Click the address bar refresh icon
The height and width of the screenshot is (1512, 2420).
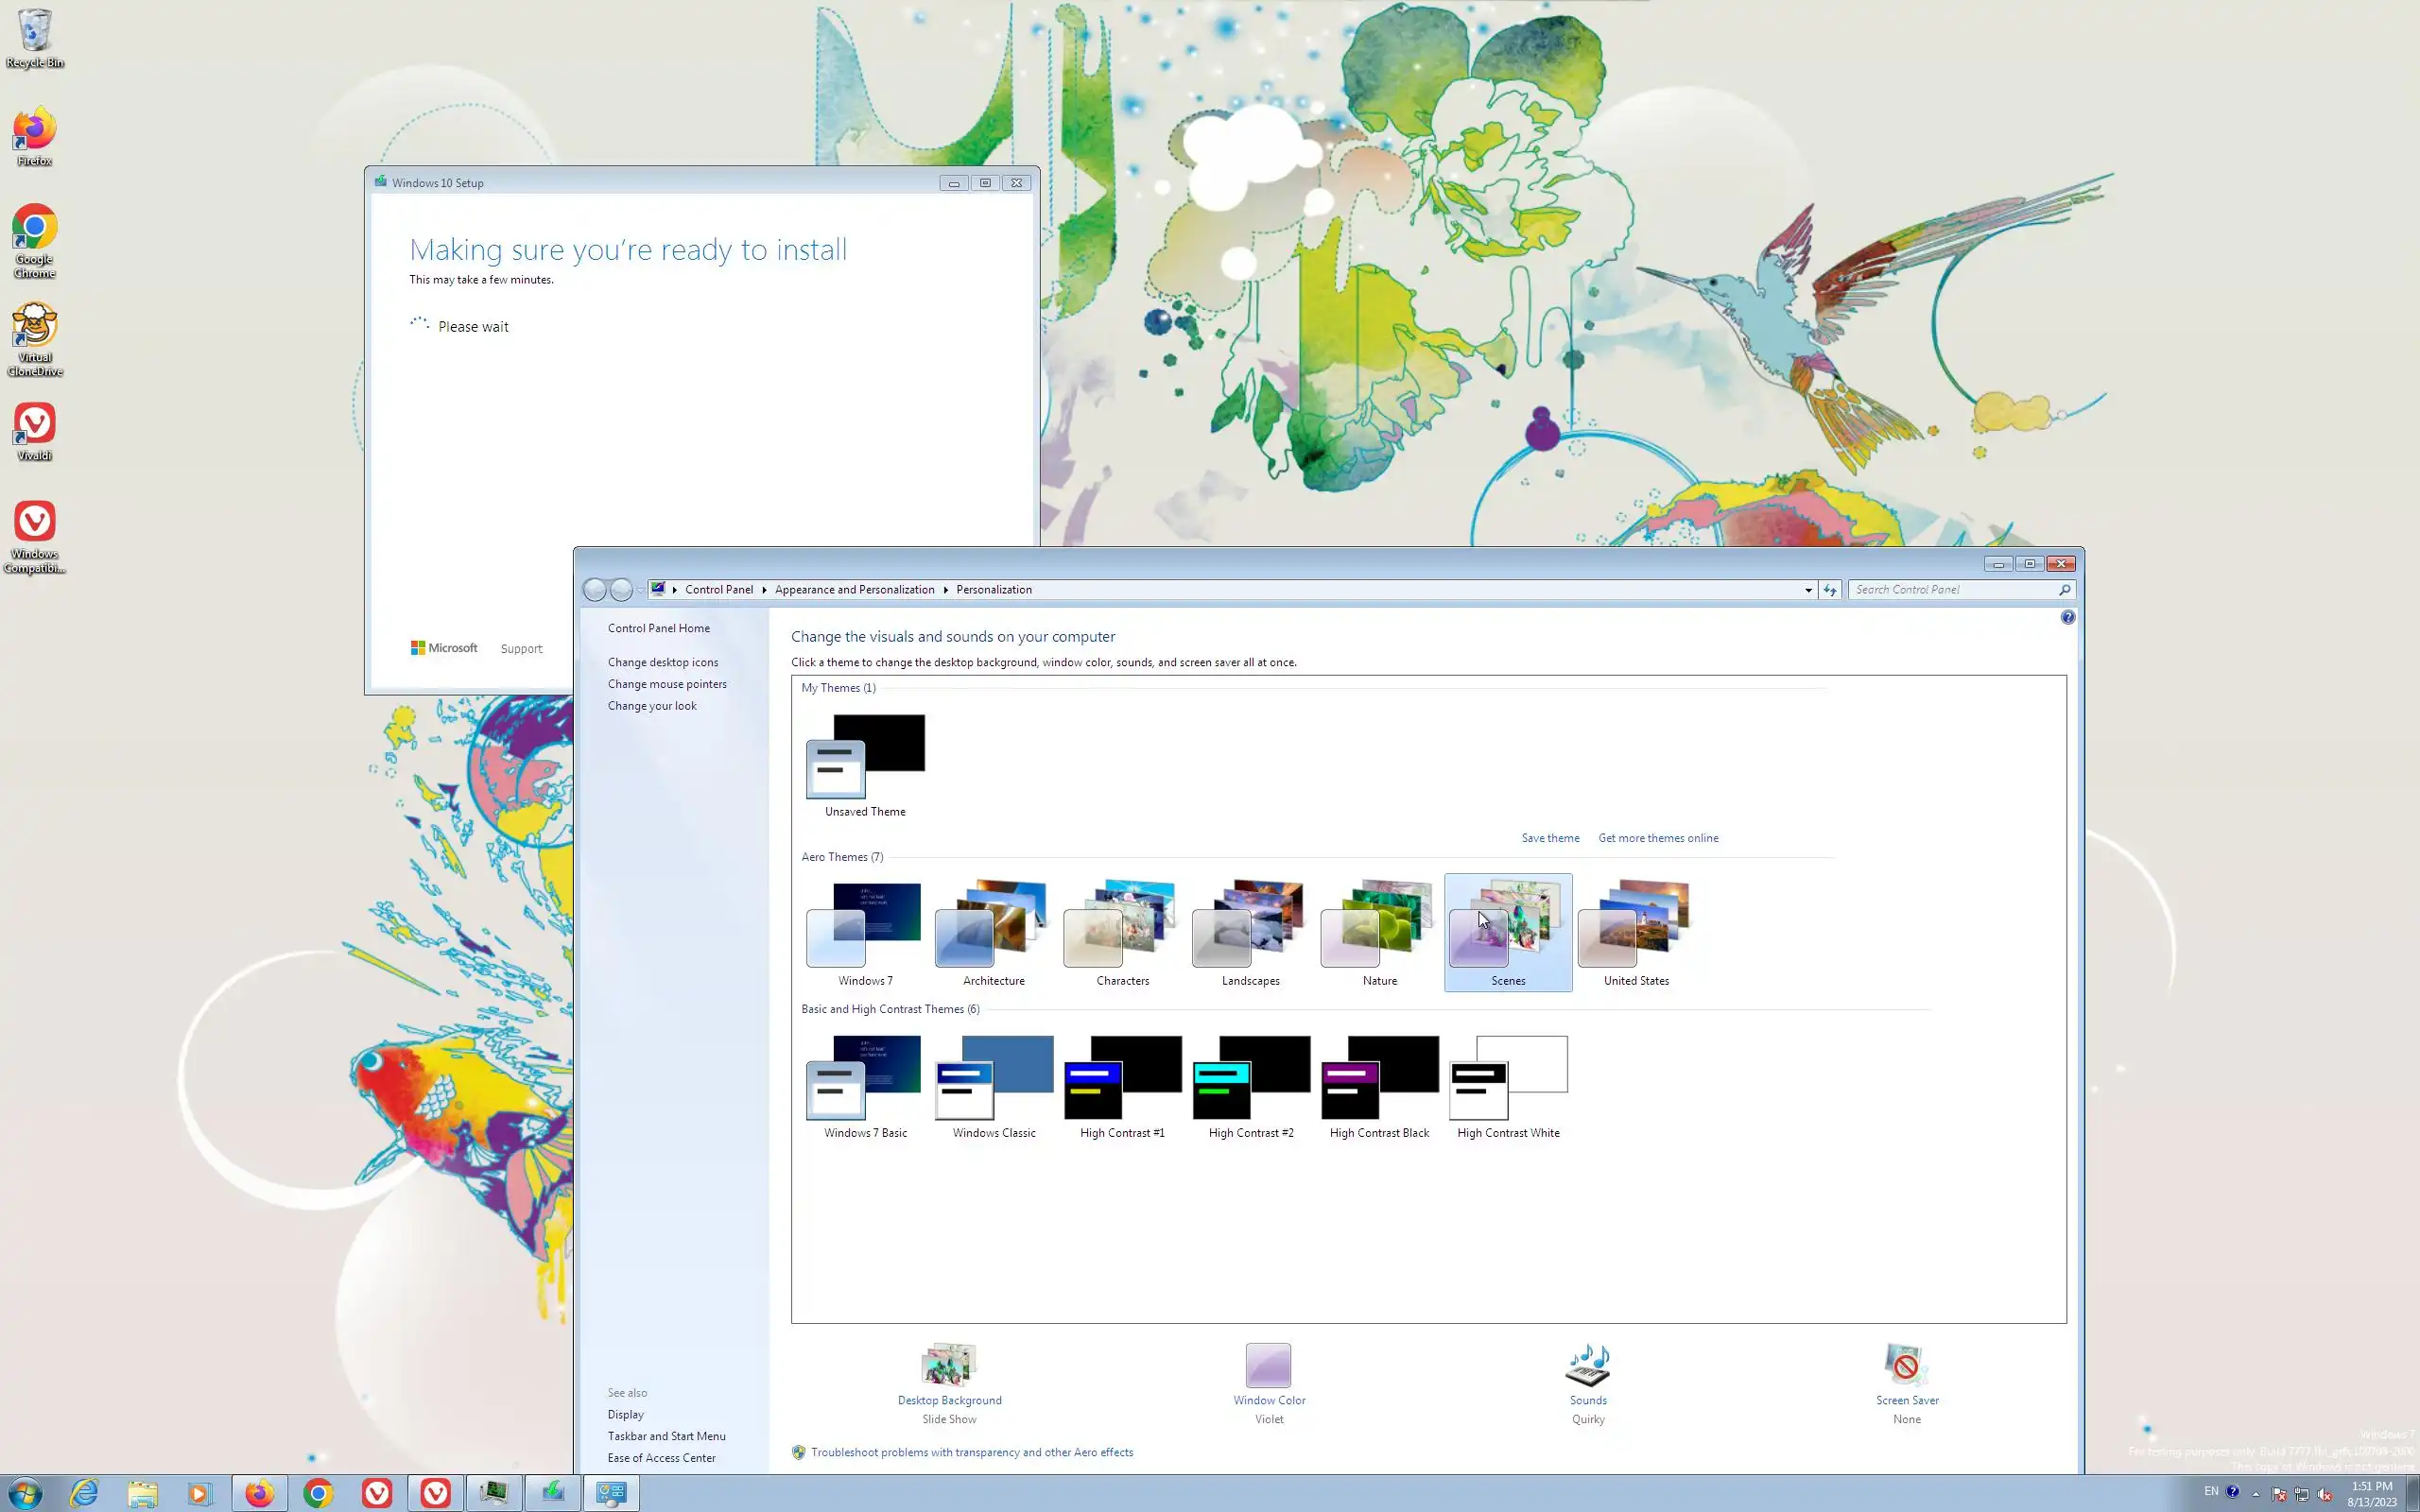tap(1830, 590)
